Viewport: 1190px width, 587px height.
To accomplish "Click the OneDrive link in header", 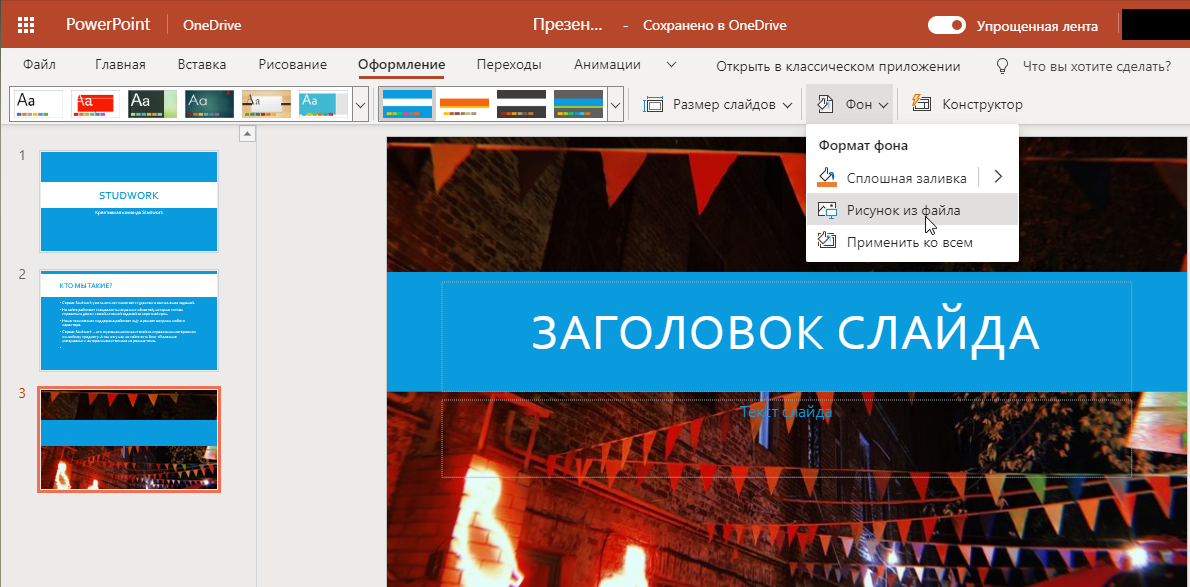I will pos(212,26).
